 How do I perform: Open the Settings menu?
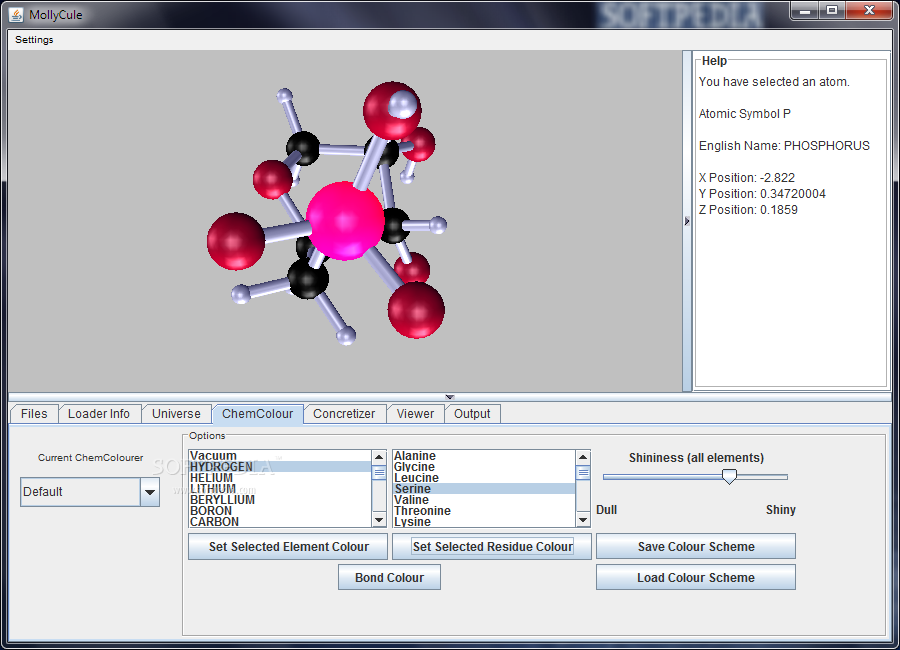[x=34, y=40]
